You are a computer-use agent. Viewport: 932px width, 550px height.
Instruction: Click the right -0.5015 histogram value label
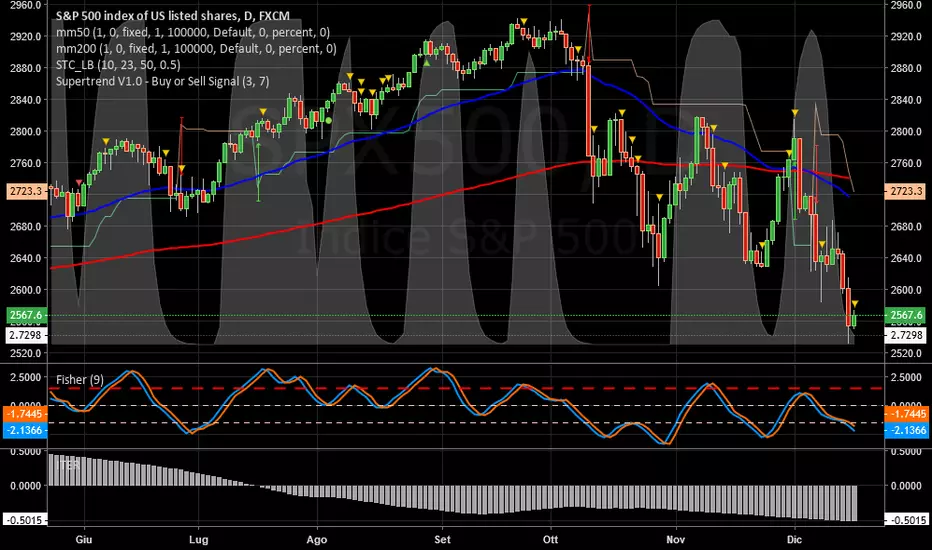pos(906,520)
